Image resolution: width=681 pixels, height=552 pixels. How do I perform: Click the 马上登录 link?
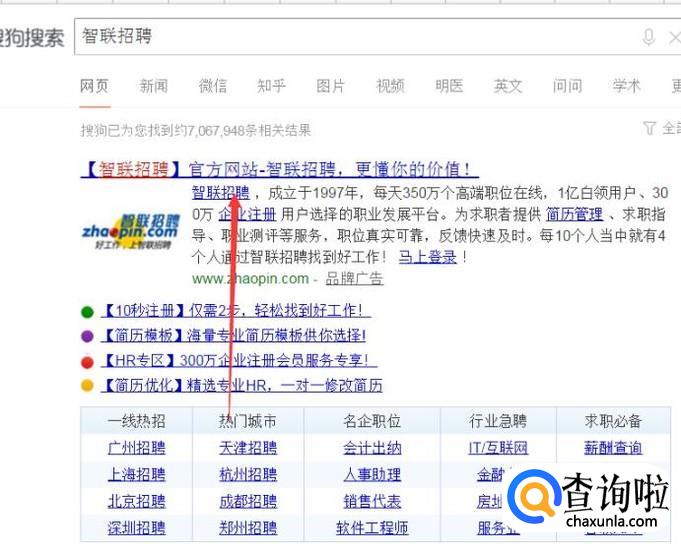coord(428,257)
